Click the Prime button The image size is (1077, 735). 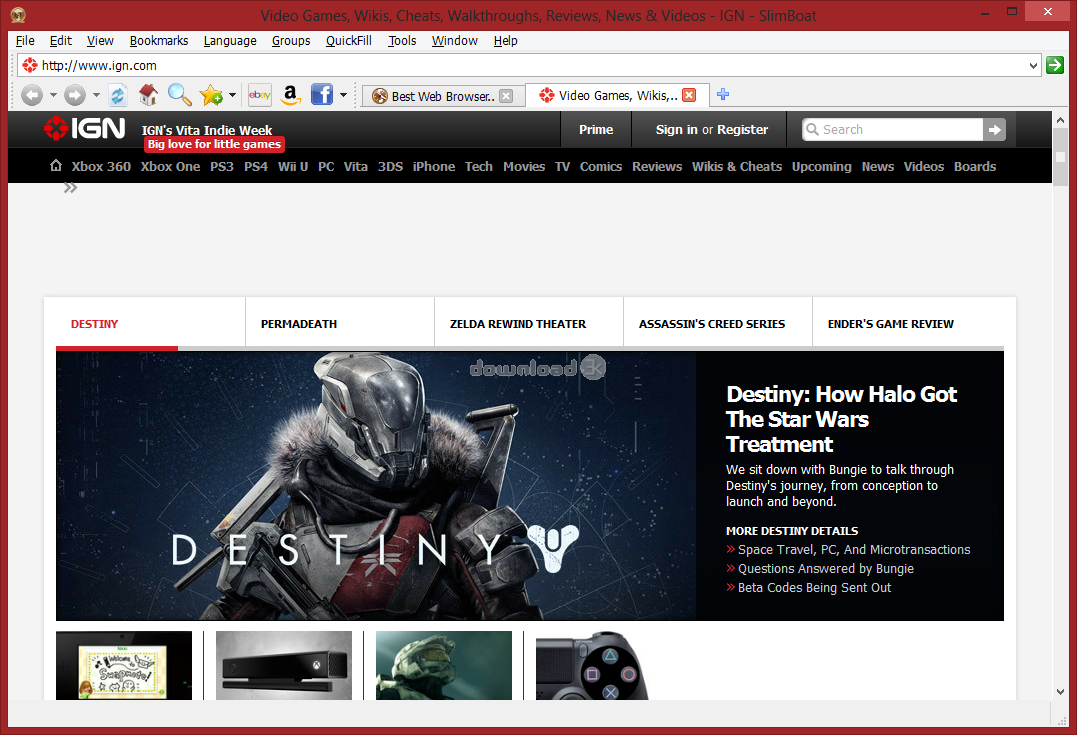[x=596, y=129]
